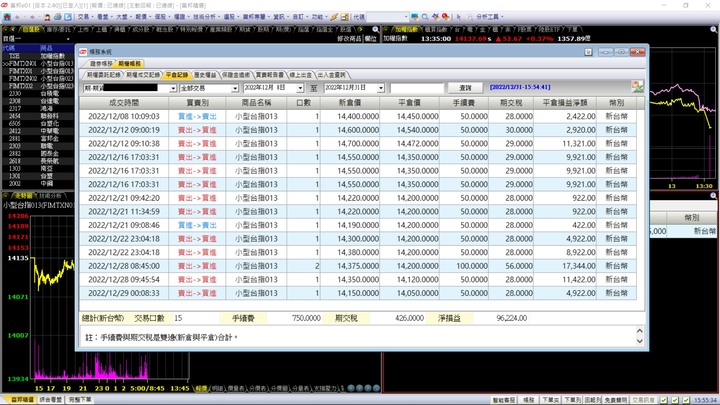720x405 pixels.
Task: Open the 綜合看盤 bottom tab
Action: pos(51,400)
